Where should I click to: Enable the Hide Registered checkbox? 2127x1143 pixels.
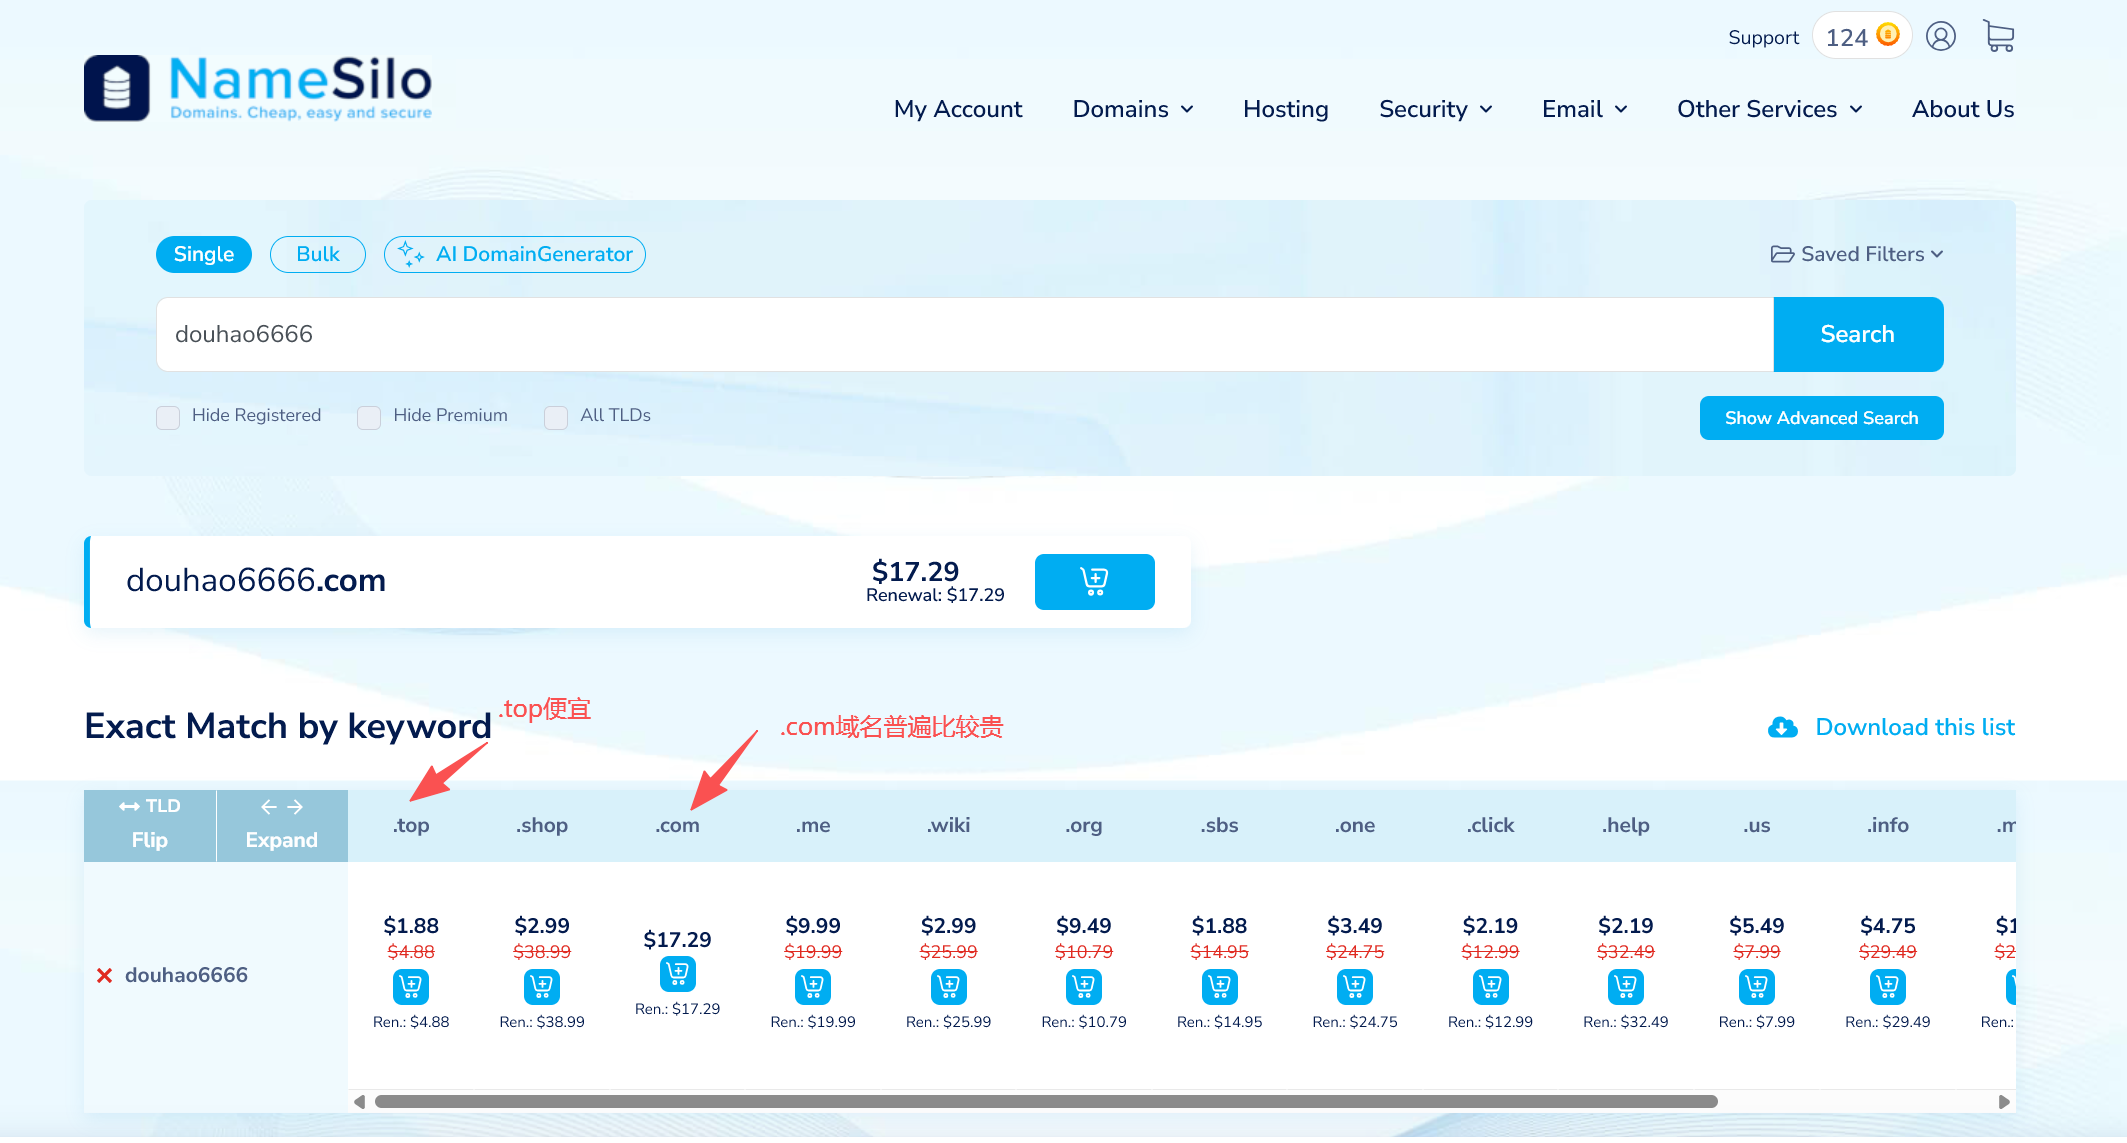coord(168,417)
